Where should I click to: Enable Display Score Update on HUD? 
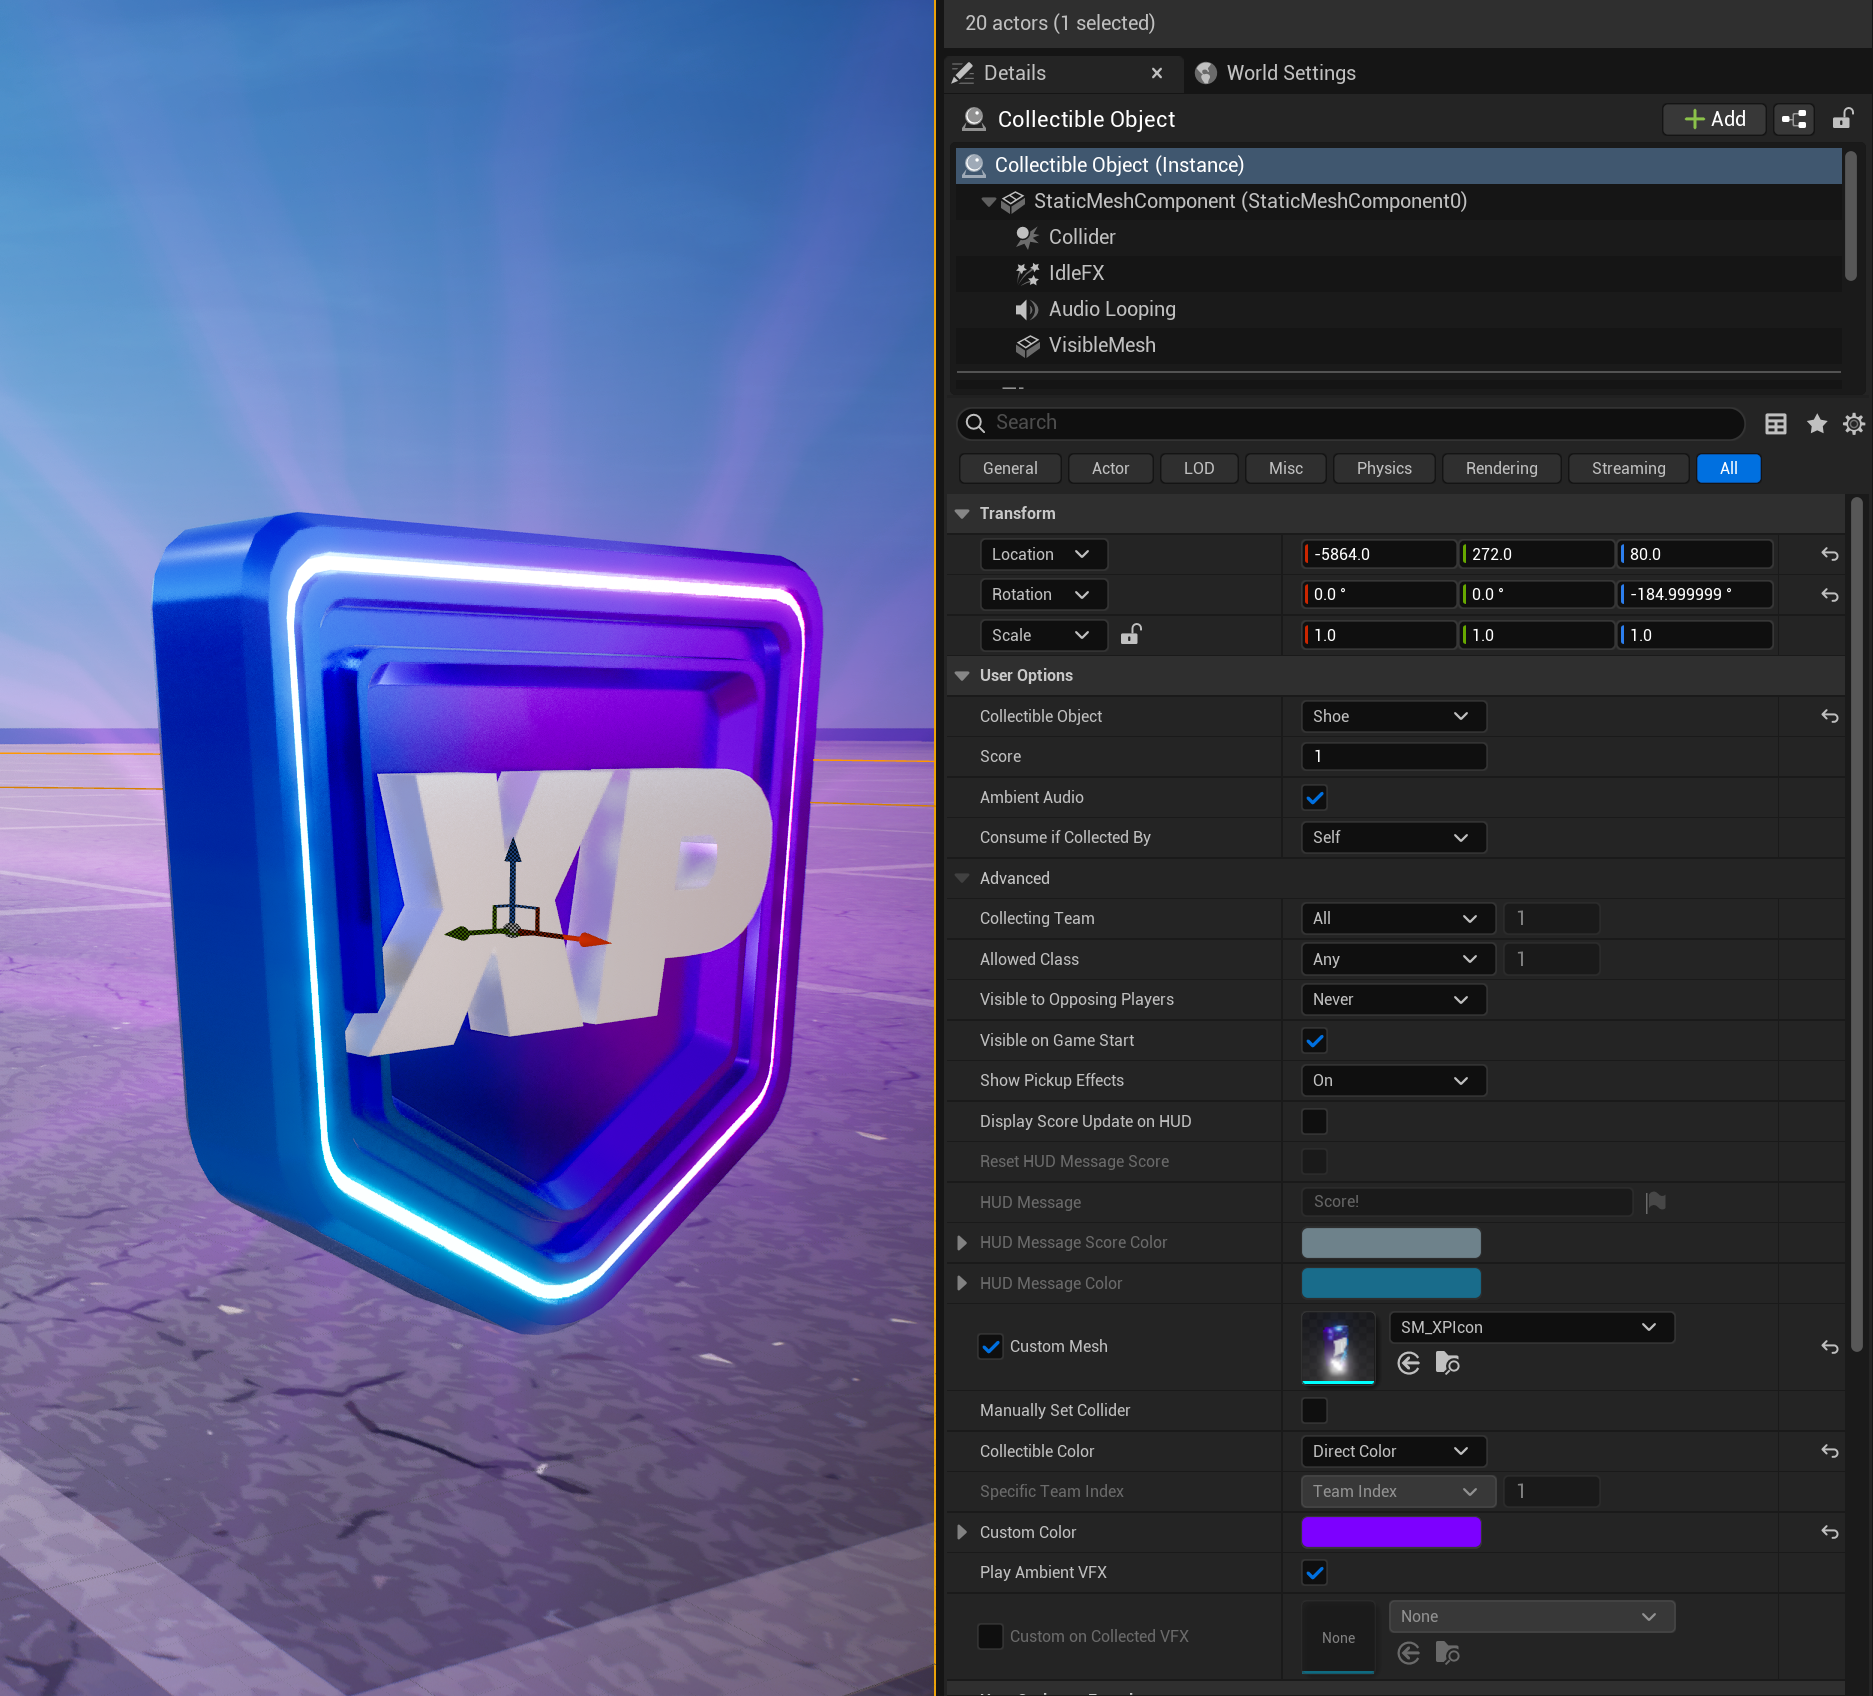[x=1315, y=1121]
